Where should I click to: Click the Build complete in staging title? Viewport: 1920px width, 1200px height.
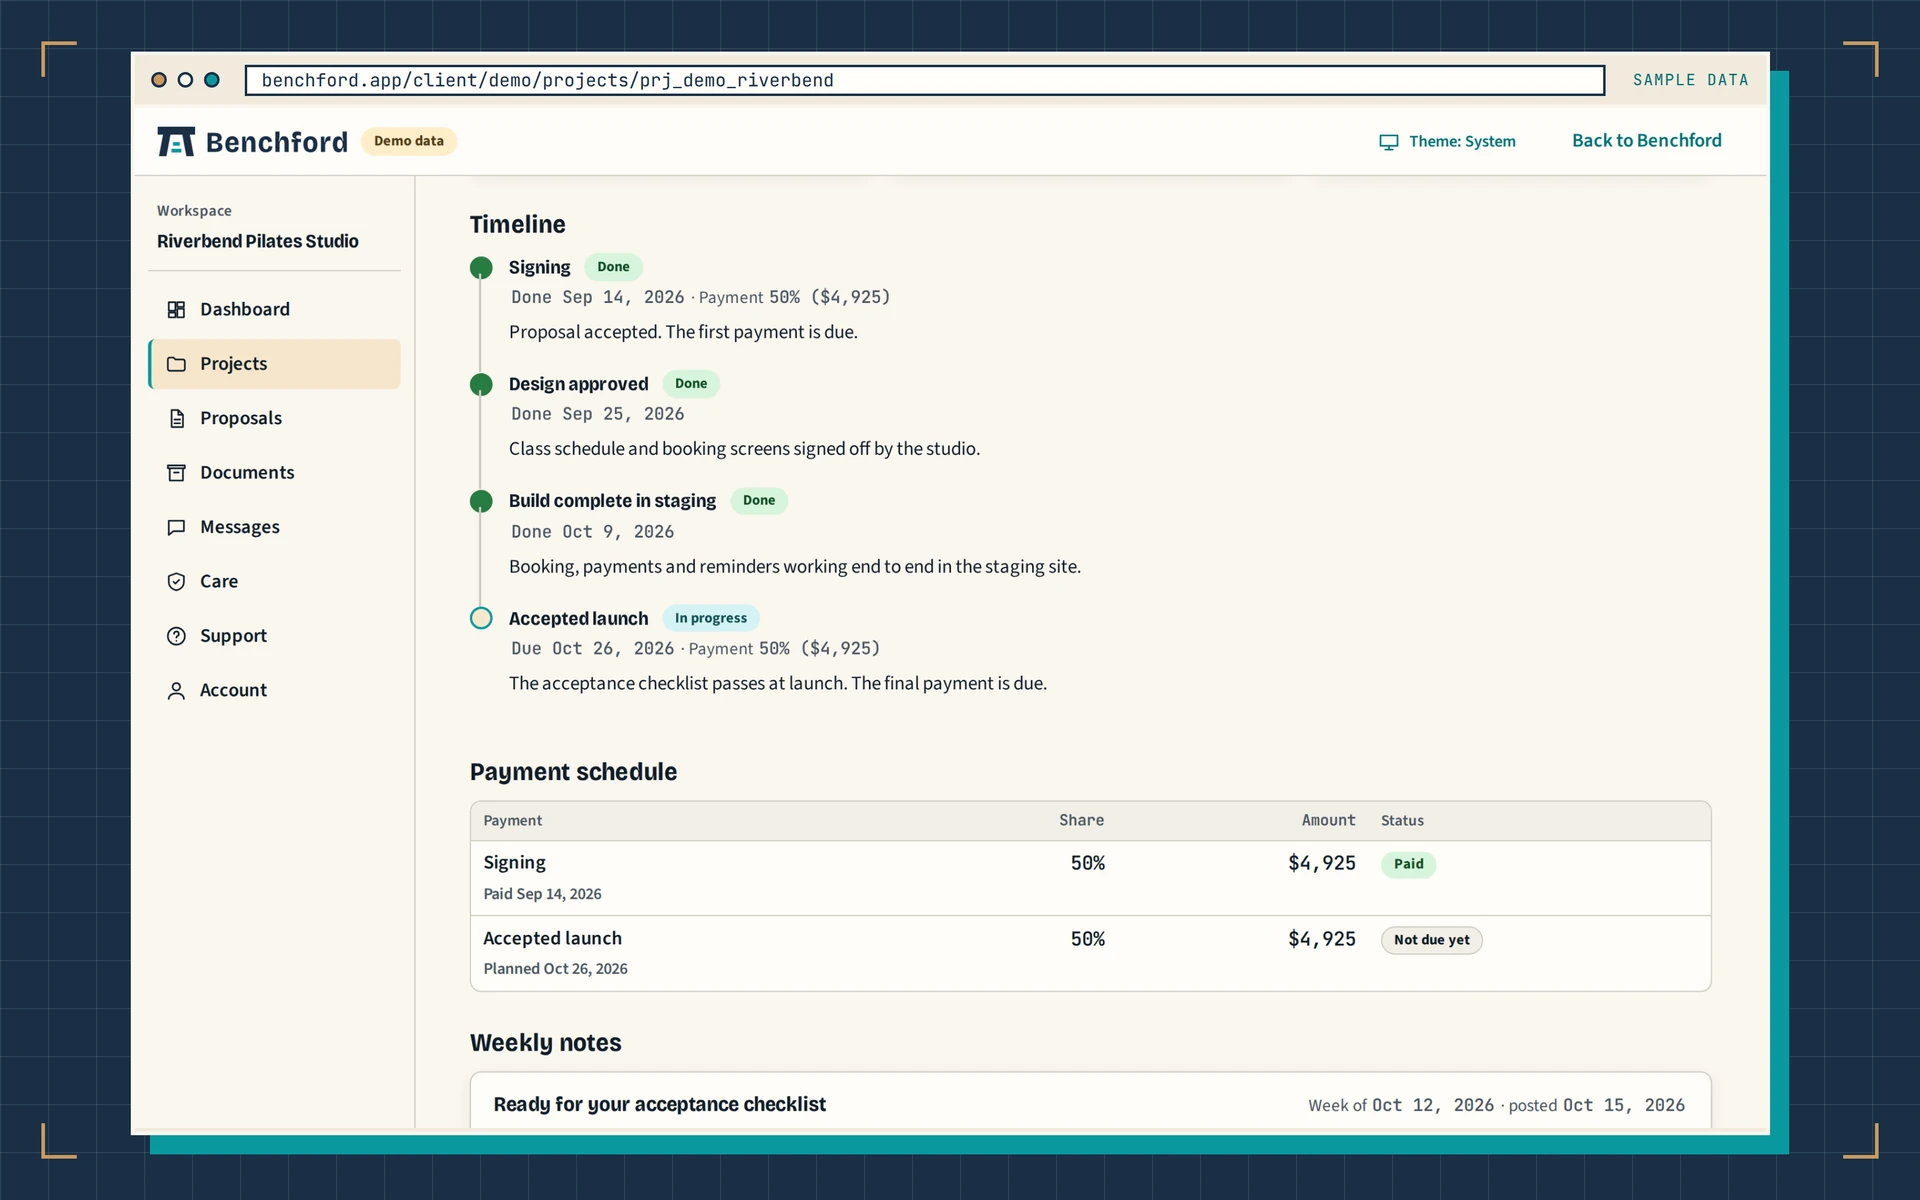click(612, 501)
